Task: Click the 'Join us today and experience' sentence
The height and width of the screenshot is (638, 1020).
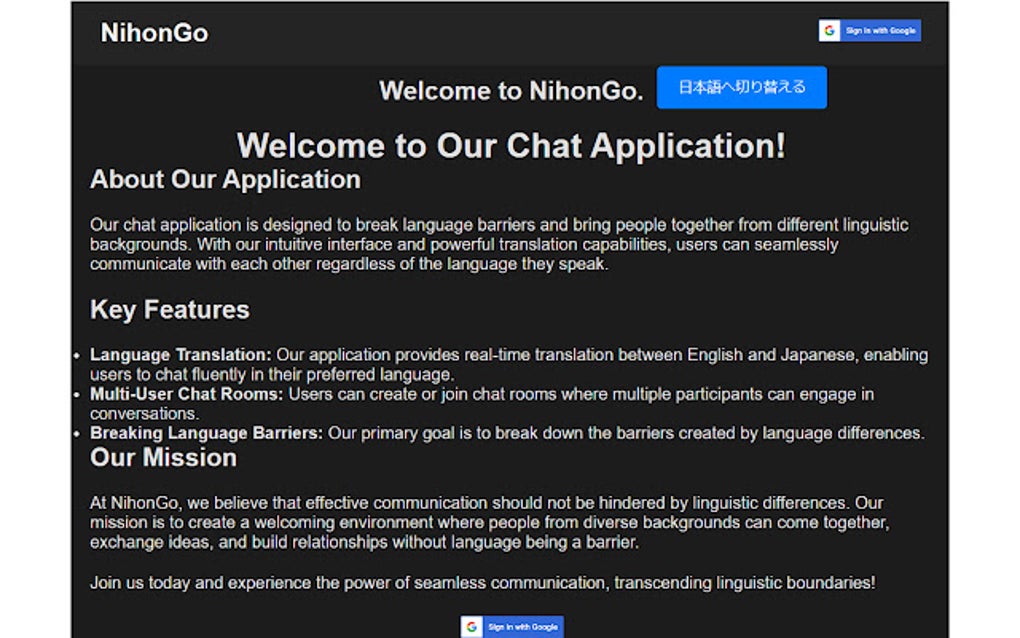Action: pyautogui.click(x=482, y=582)
